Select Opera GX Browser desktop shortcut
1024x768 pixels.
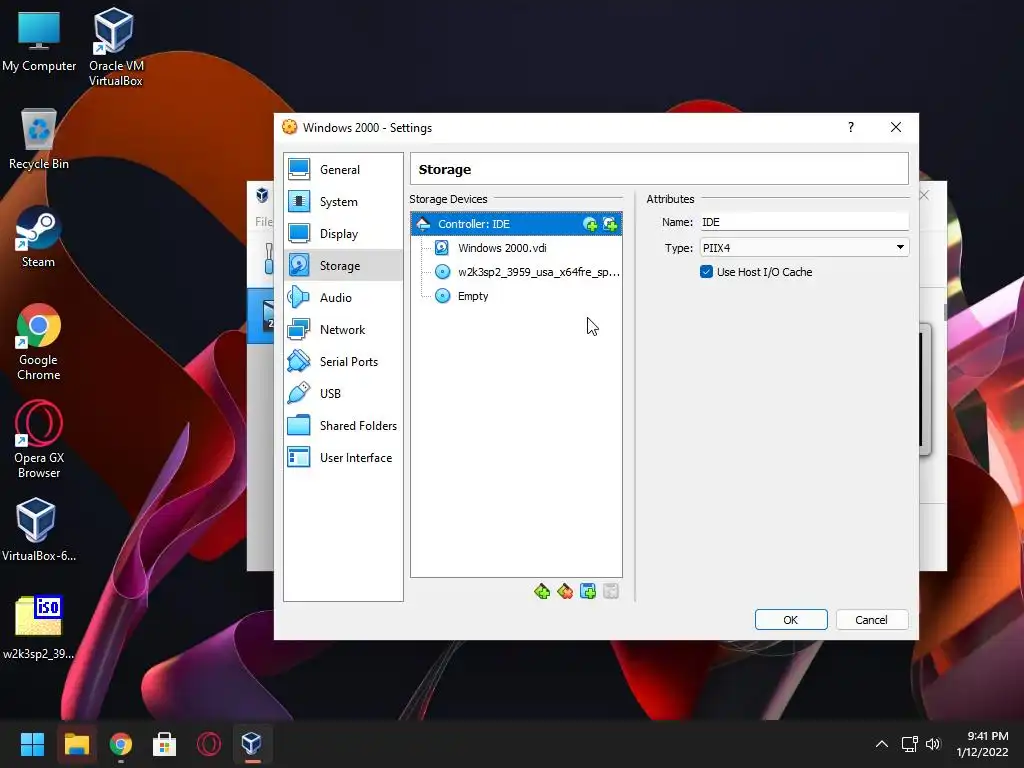[39, 440]
